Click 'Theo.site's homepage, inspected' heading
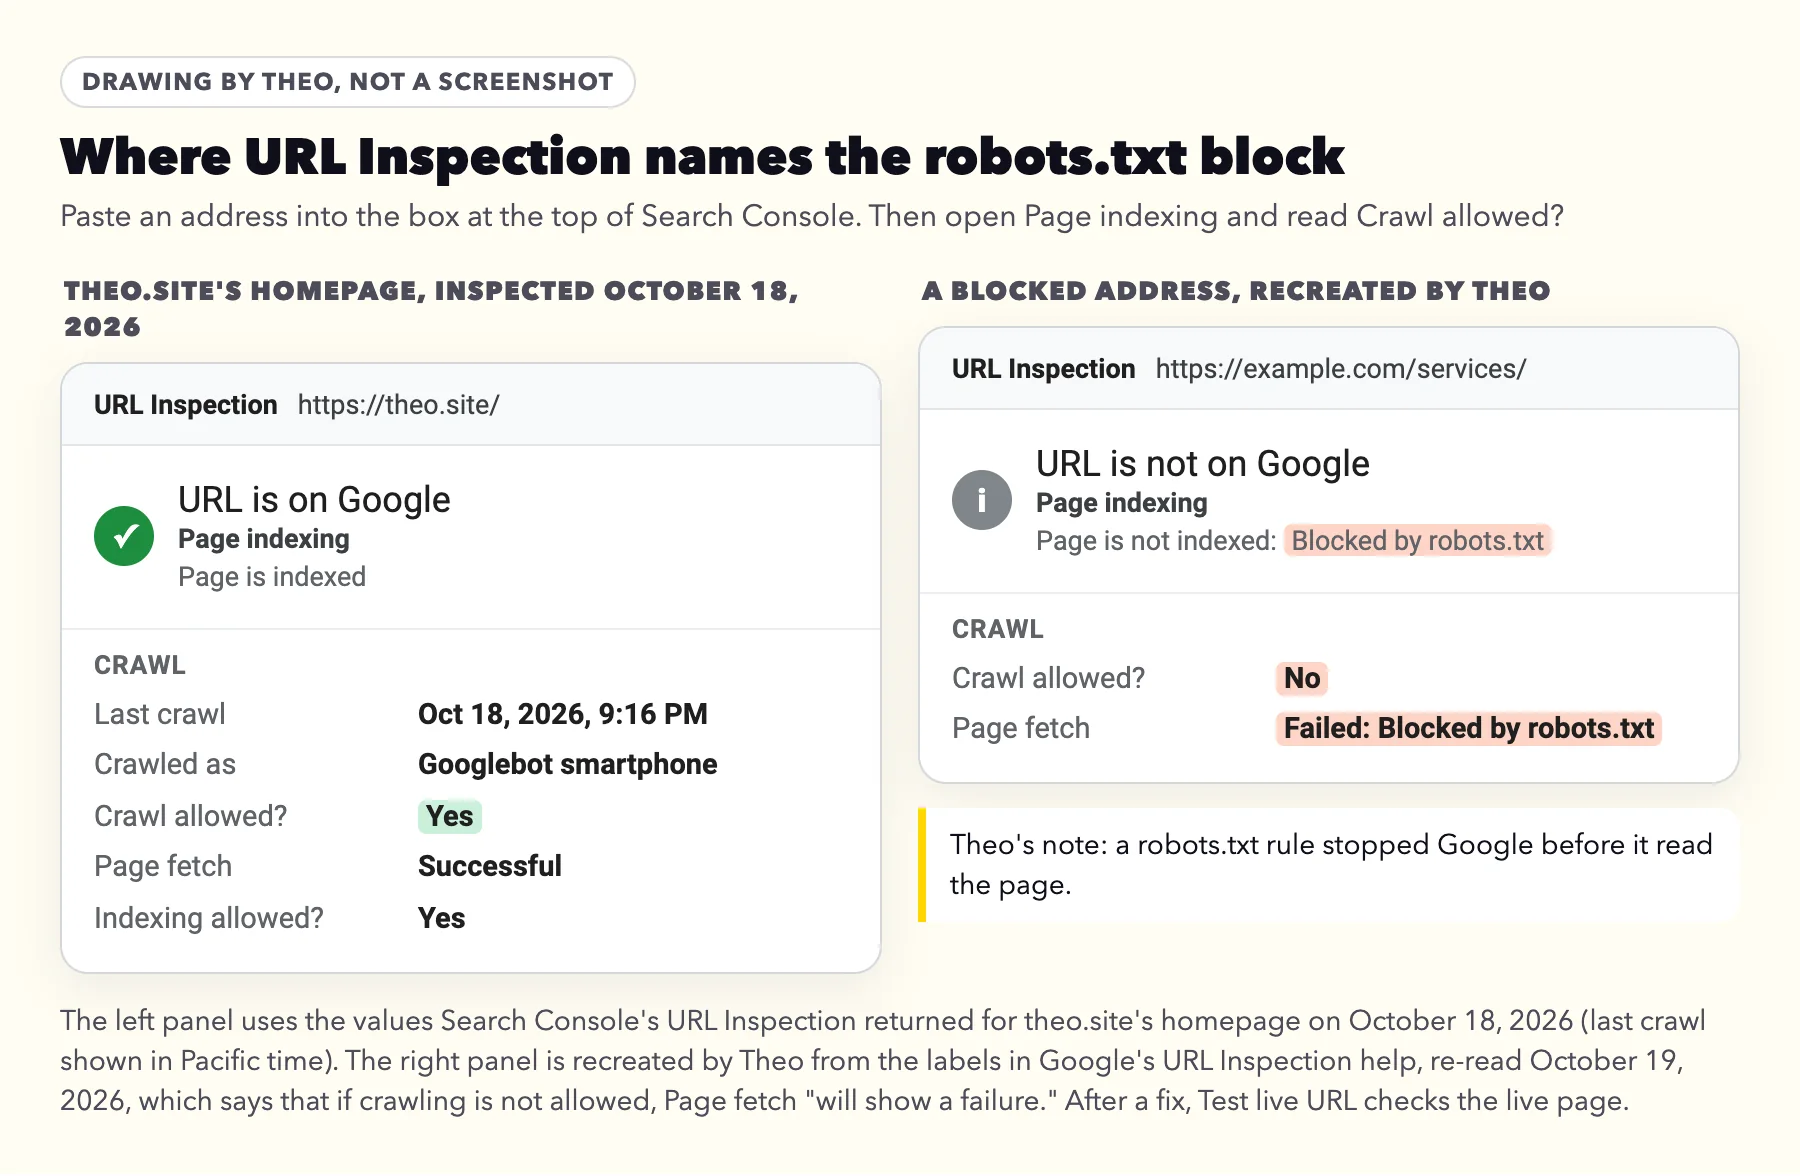1800x1176 pixels. (x=431, y=309)
